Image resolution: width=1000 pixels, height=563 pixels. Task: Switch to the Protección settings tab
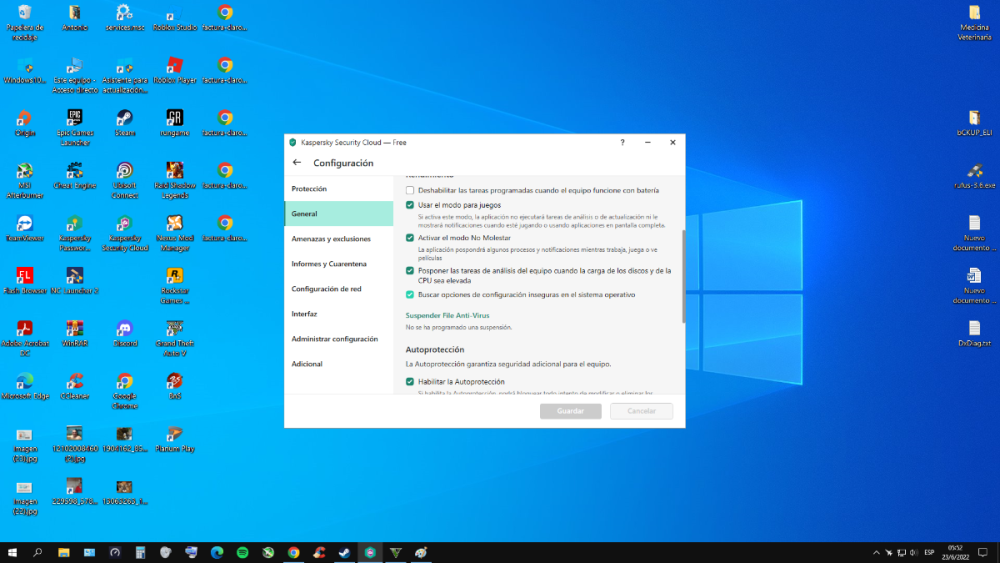point(309,189)
